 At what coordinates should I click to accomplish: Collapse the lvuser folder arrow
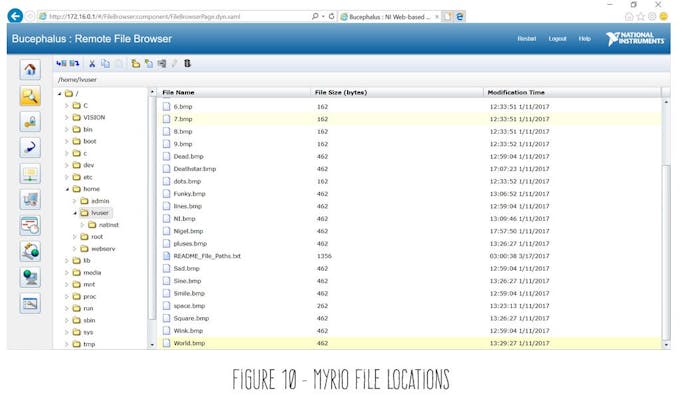click(75, 213)
